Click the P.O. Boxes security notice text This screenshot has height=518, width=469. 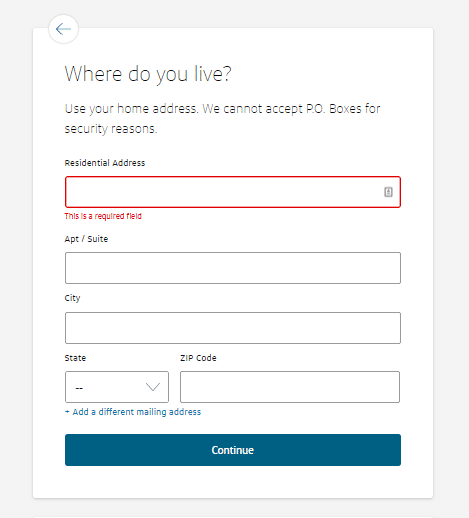click(222, 119)
